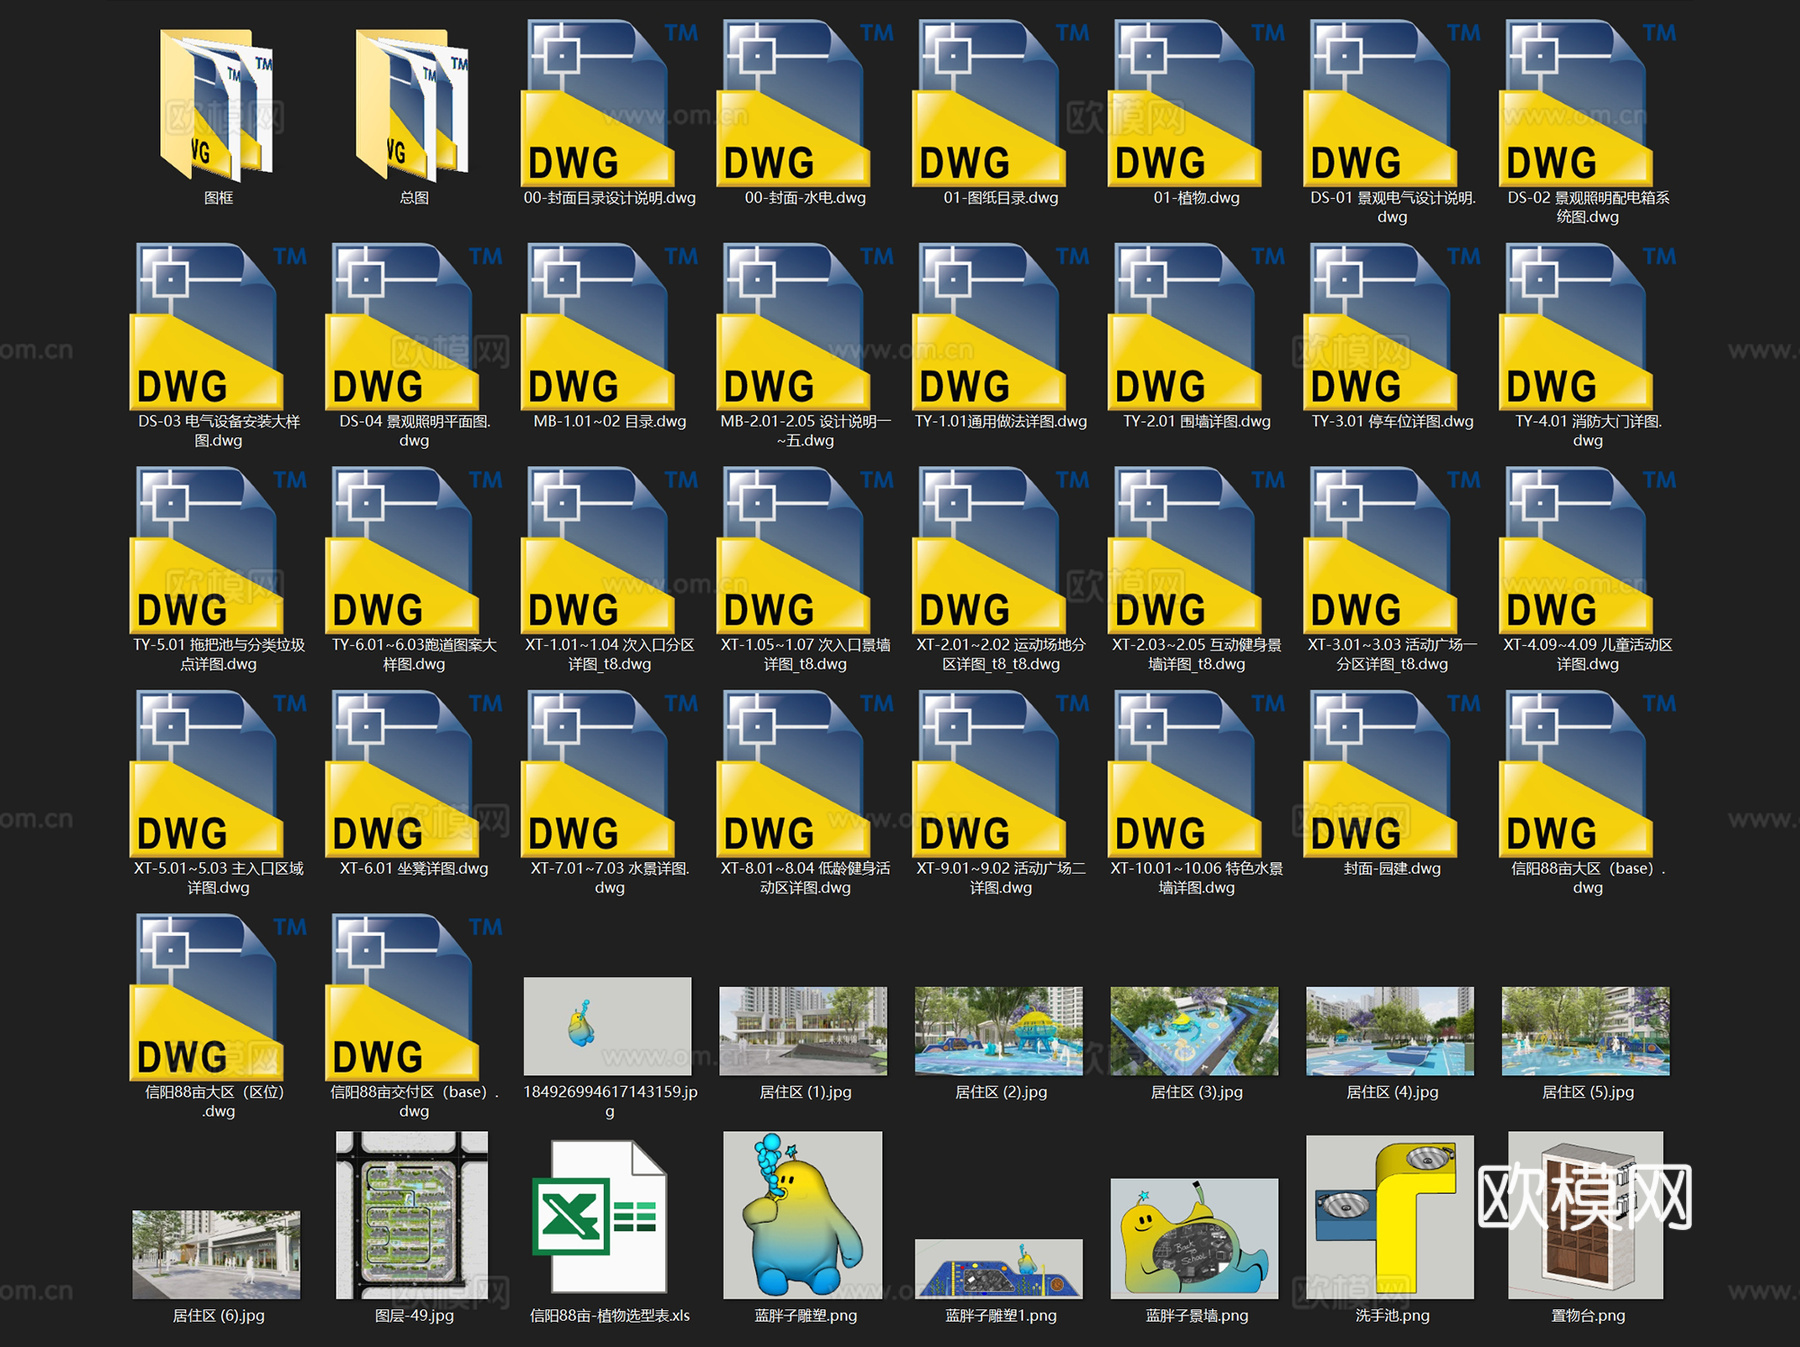Select 居住区 (1).jpg thumbnail
Viewport: 1800px width, 1347px height.
pyautogui.click(x=803, y=1031)
